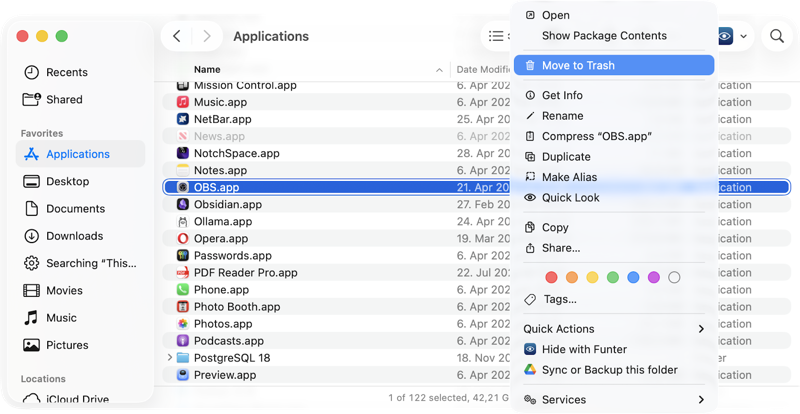Go back with the left chevron
Image resolution: width=800 pixels, height=414 pixels.
click(177, 36)
